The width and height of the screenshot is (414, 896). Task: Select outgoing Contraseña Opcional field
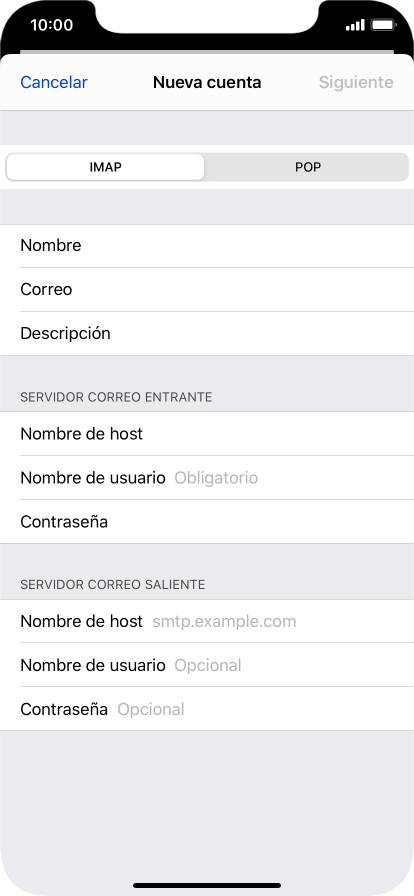click(x=207, y=709)
